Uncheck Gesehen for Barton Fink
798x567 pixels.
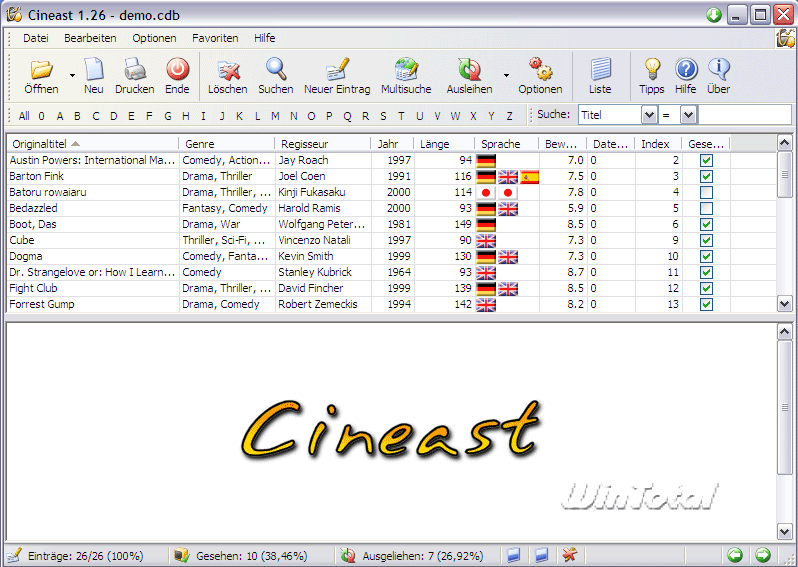[x=706, y=177]
